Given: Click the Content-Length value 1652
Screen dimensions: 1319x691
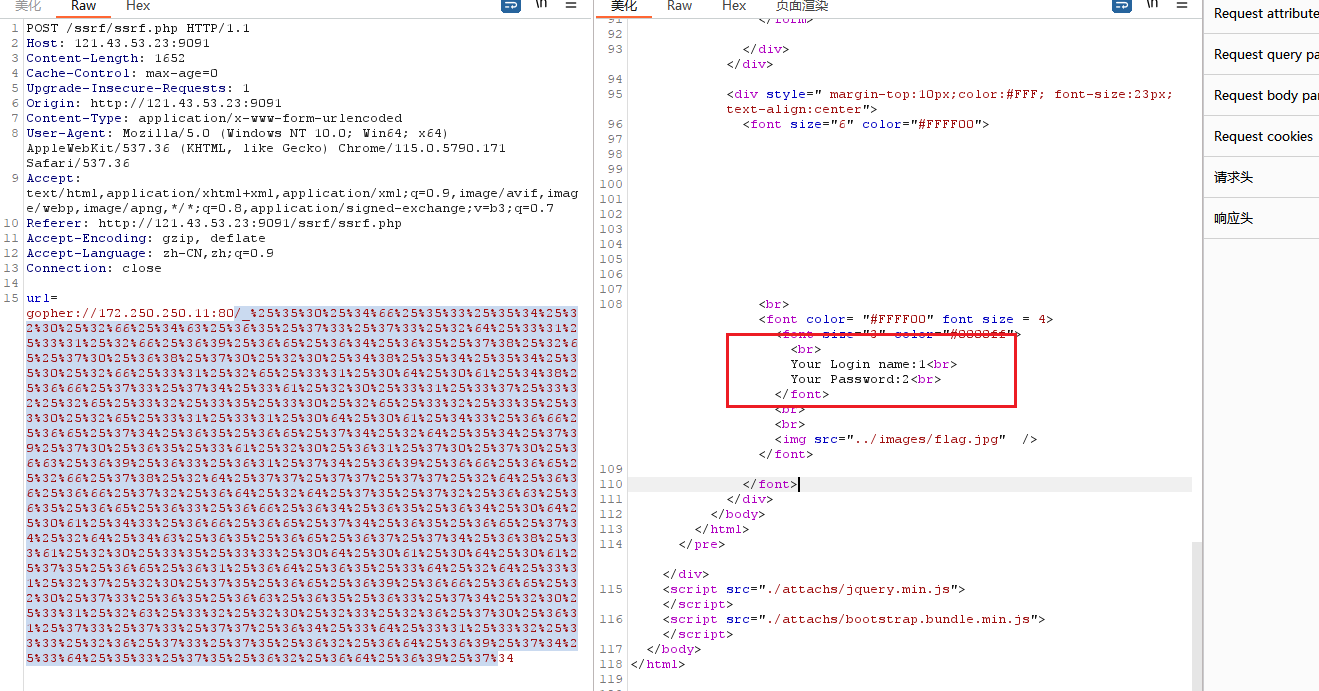Looking at the screenshot, I should (170, 59).
